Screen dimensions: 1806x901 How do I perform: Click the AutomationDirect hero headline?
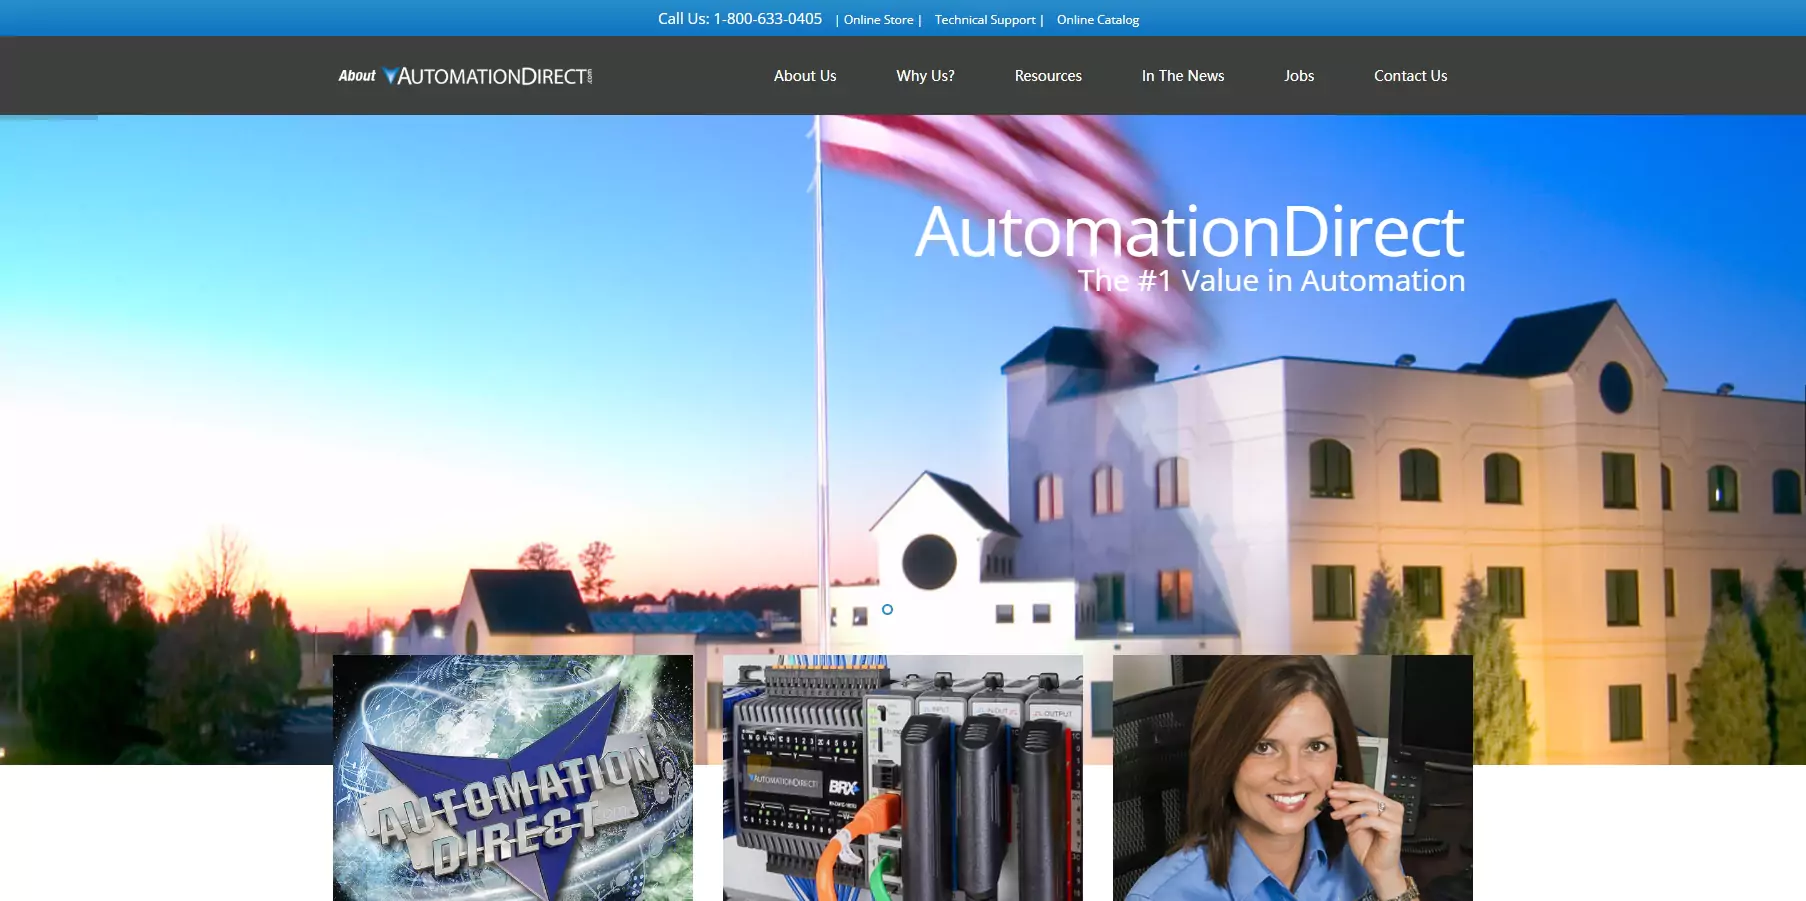point(1190,232)
